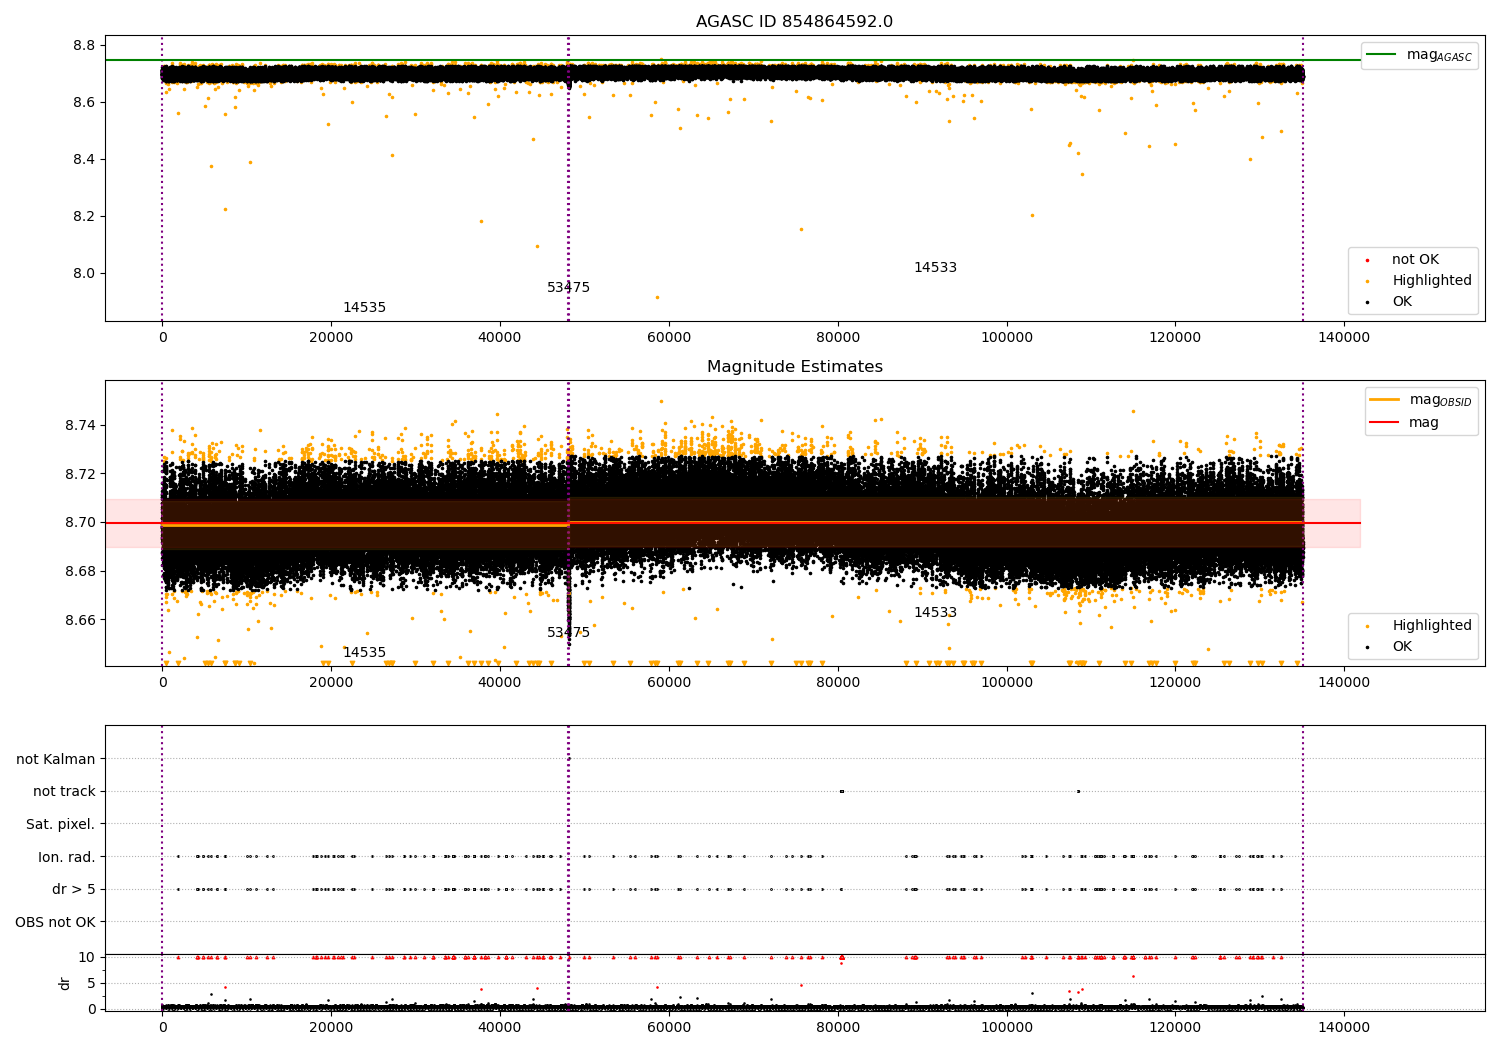Click obsid label 14533 in the top plot
Viewport: 1500px width, 1050px height.
pyautogui.click(x=935, y=268)
